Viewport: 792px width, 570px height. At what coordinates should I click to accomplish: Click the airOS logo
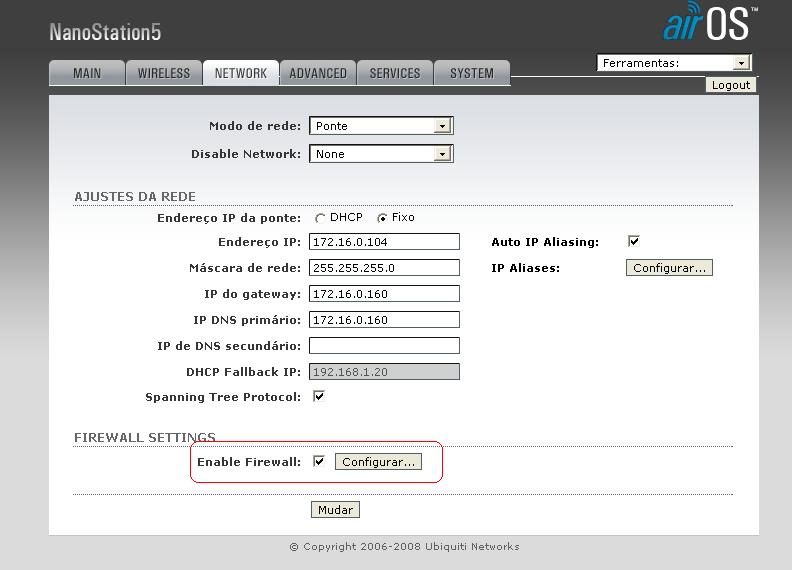(x=710, y=22)
